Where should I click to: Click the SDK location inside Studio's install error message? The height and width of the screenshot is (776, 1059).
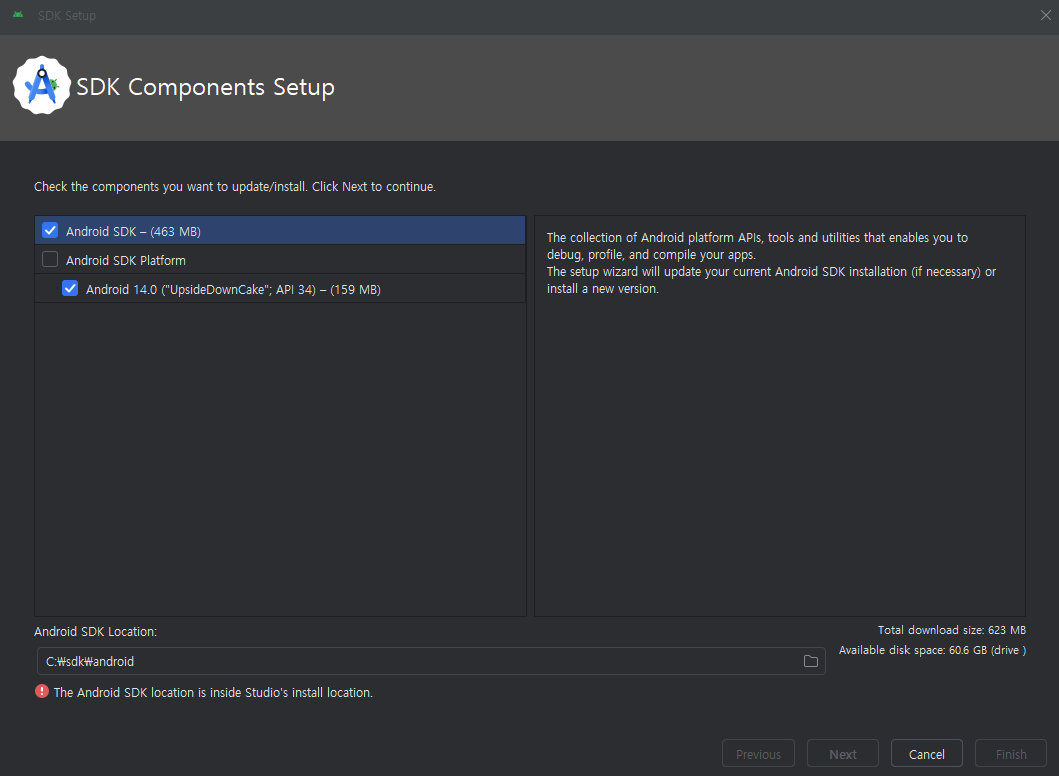click(213, 692)
